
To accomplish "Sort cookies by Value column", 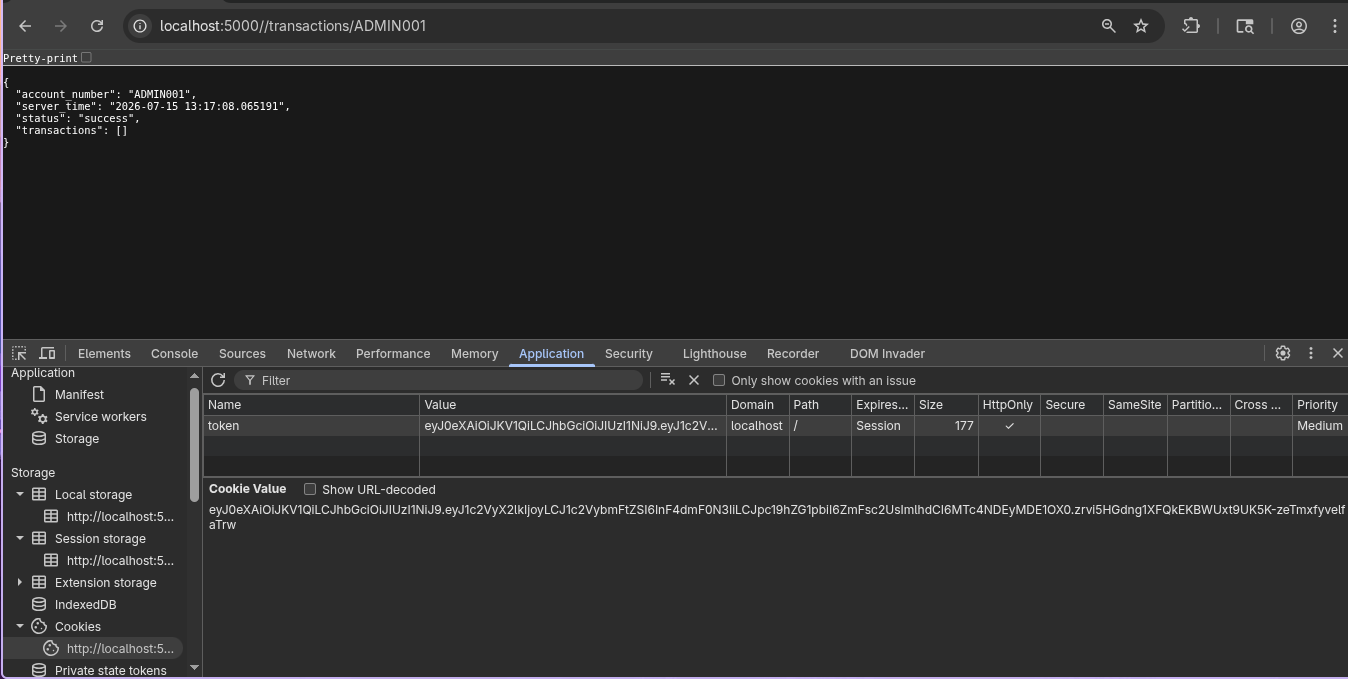I will click(573, 405).
